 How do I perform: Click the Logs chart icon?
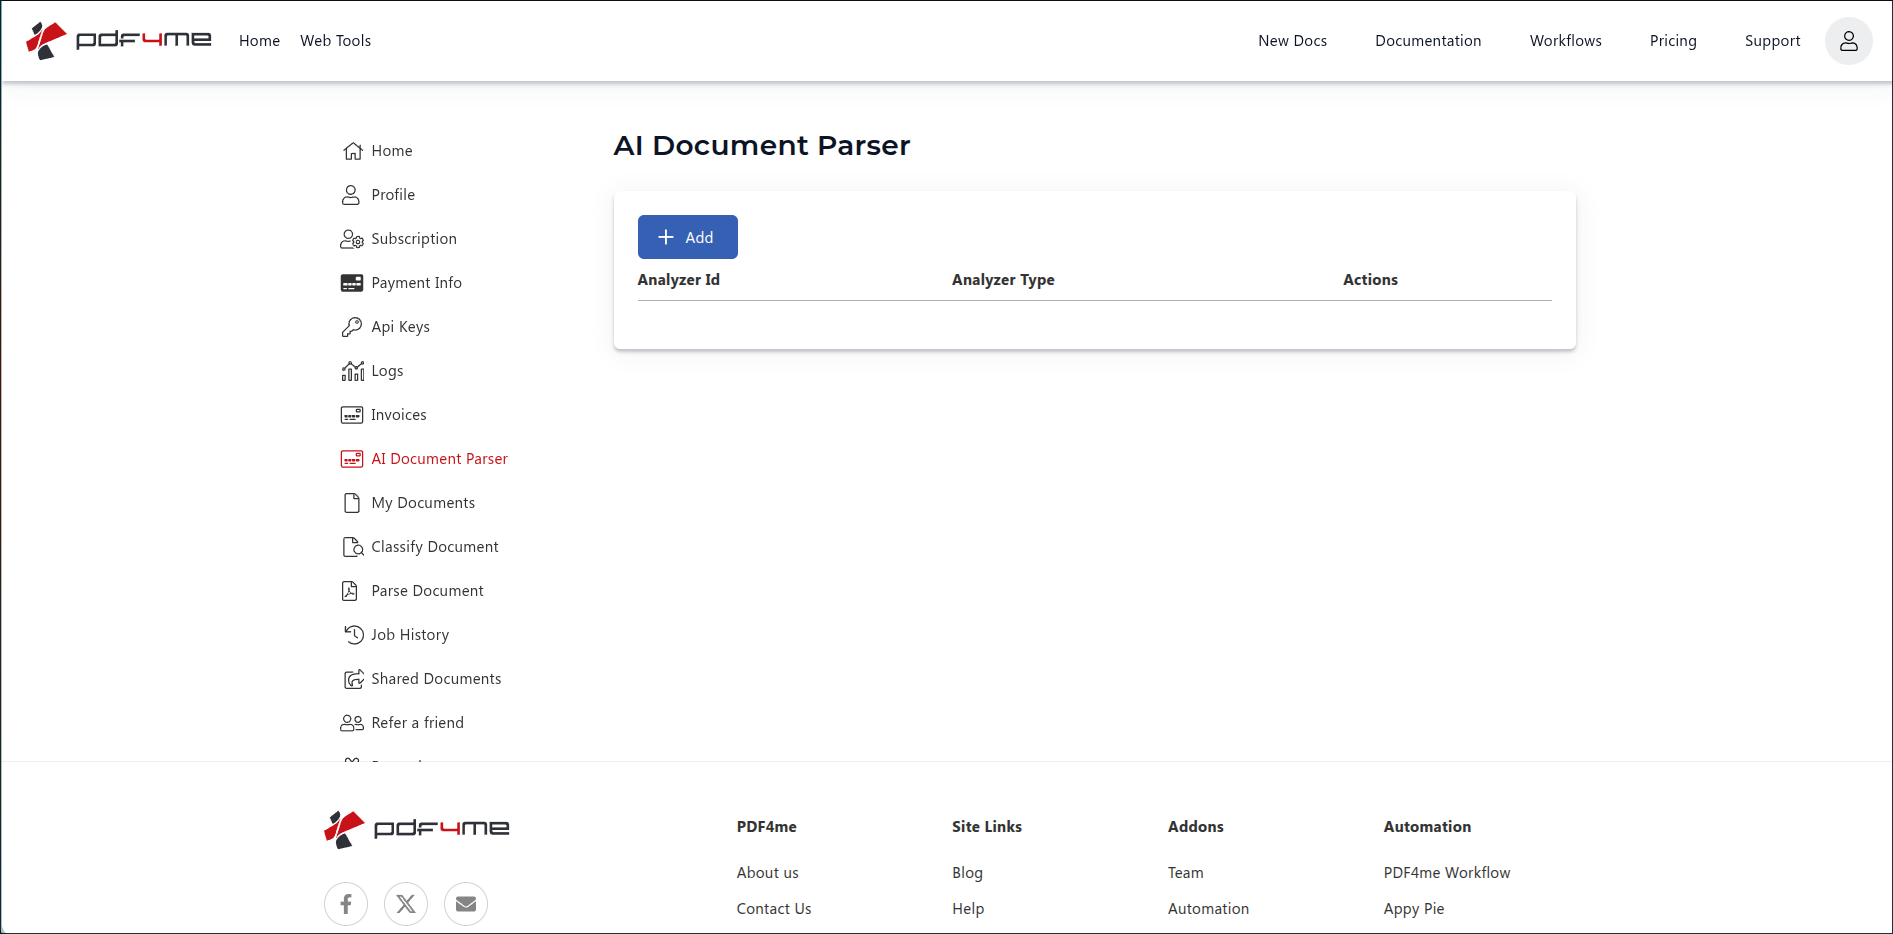(x=352, y=371)
